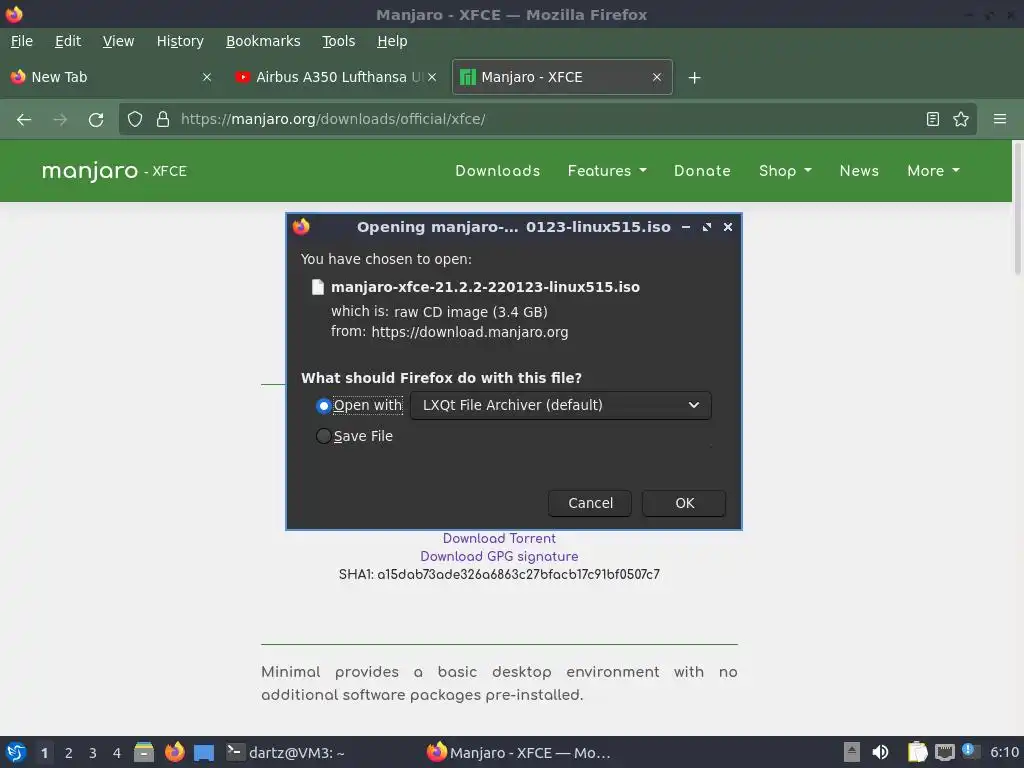Screen dimensions: 1024x768
Task: Select the Save File radio button
Action: [323, 436]
